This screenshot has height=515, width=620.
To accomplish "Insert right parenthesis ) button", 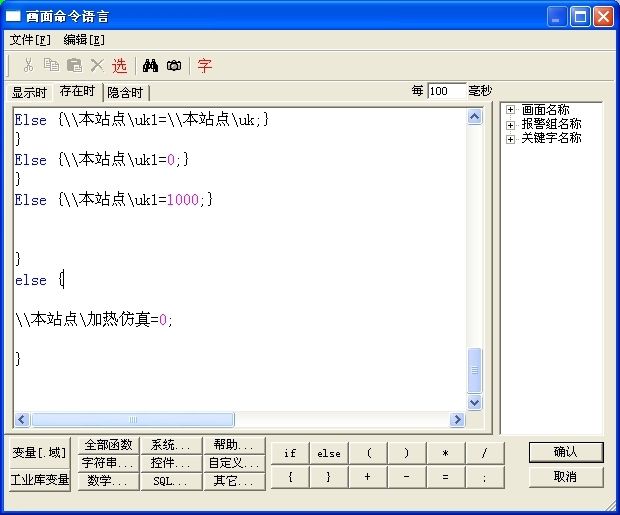I will pyautogui.click(x=406, y=453).
